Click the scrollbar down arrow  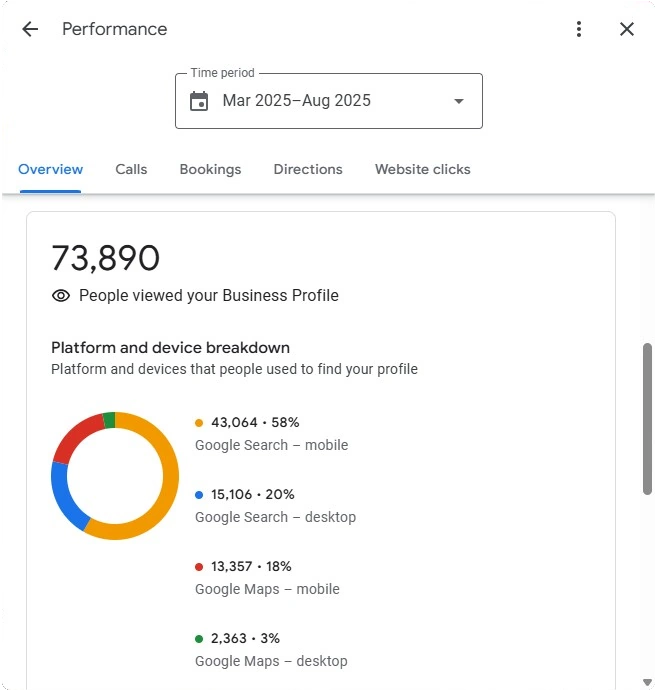647,683
